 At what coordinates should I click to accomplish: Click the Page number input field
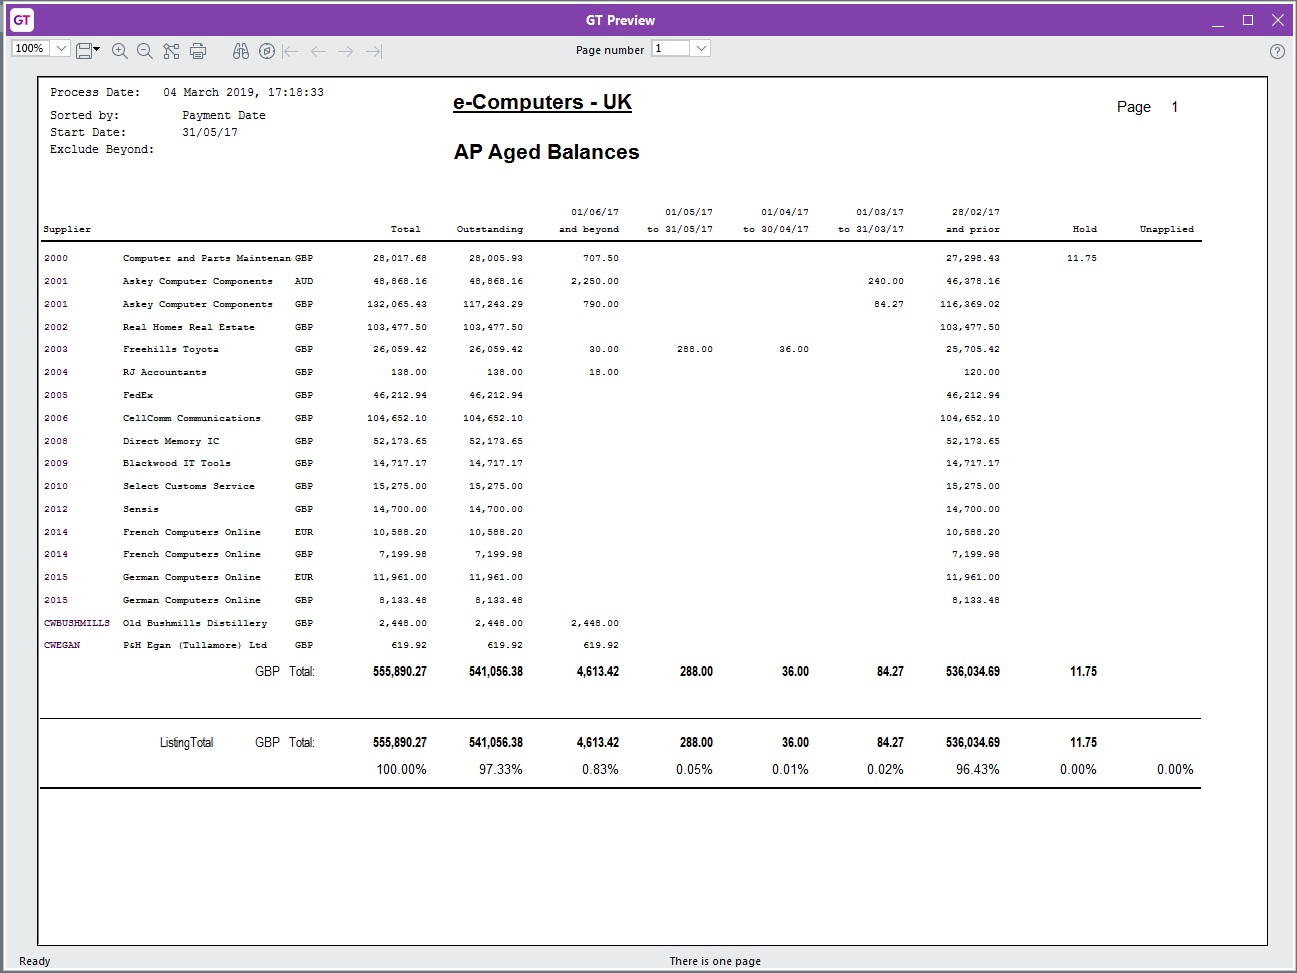click(x=671, y=48)
